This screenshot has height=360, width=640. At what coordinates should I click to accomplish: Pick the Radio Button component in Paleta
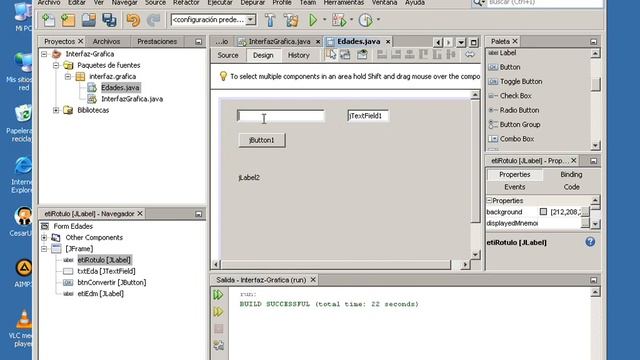point(514,110)
